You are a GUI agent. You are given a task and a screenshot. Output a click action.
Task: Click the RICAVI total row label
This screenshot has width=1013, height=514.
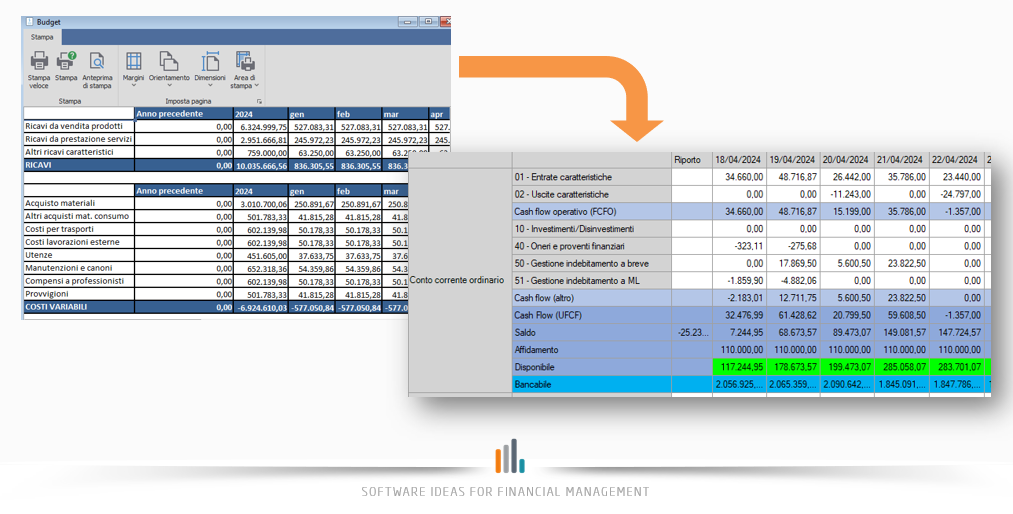79,165
